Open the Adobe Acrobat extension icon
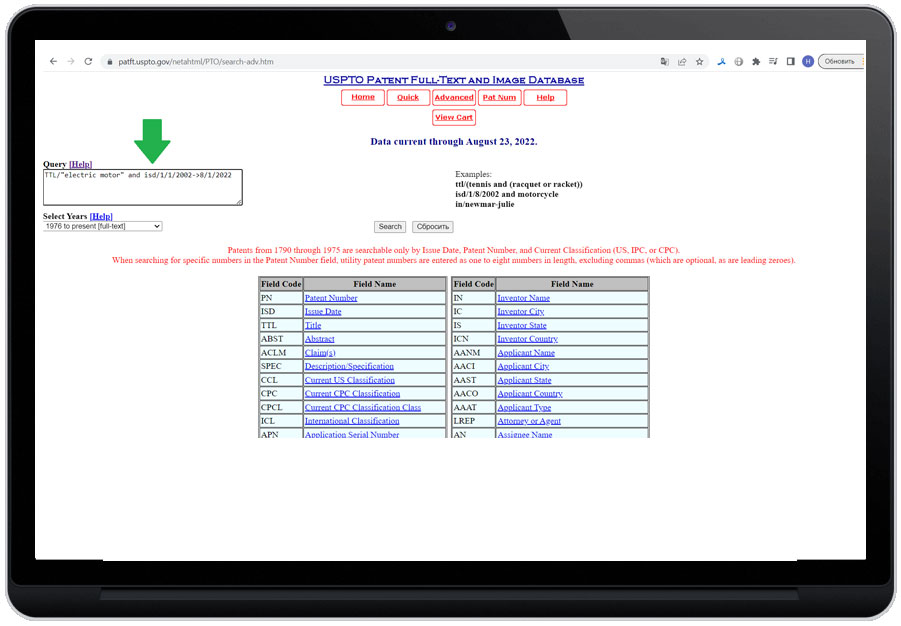The image size is (901, 626). (722, 61)
